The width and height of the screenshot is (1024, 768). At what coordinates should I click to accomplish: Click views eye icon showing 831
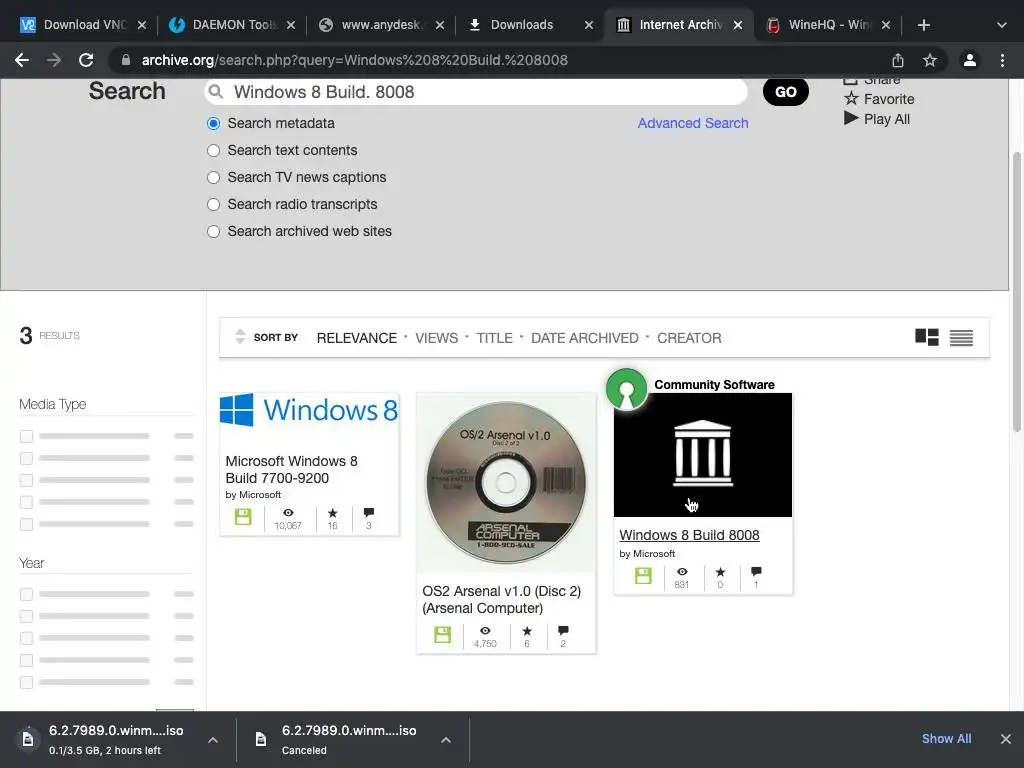(x=682, y=572)
